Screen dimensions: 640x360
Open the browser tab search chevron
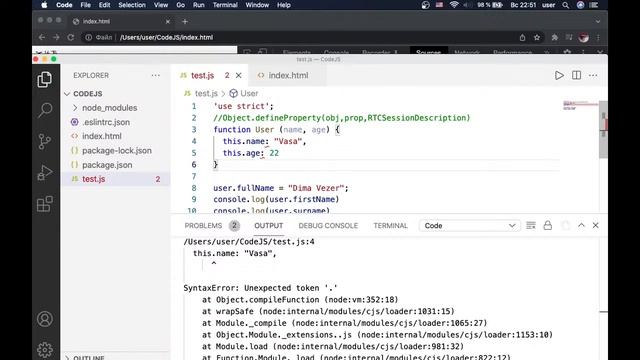tap(598, 21)
